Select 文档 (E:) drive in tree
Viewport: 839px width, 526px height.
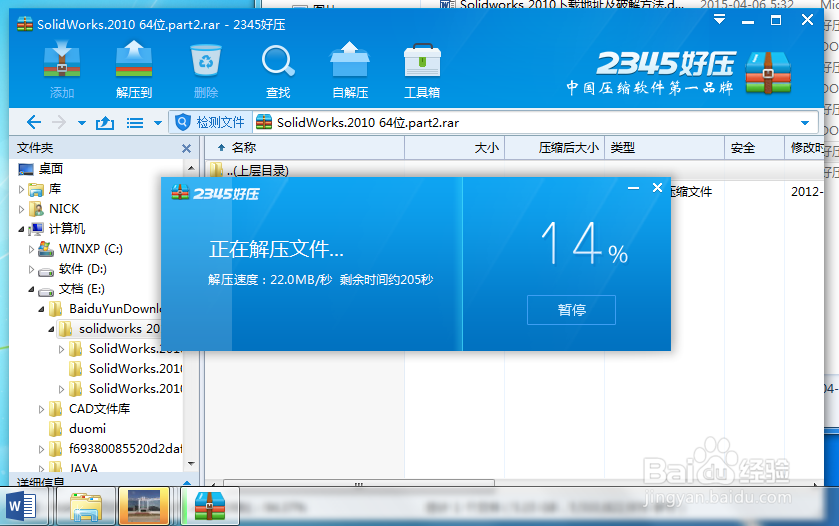(x=81, y=289)
